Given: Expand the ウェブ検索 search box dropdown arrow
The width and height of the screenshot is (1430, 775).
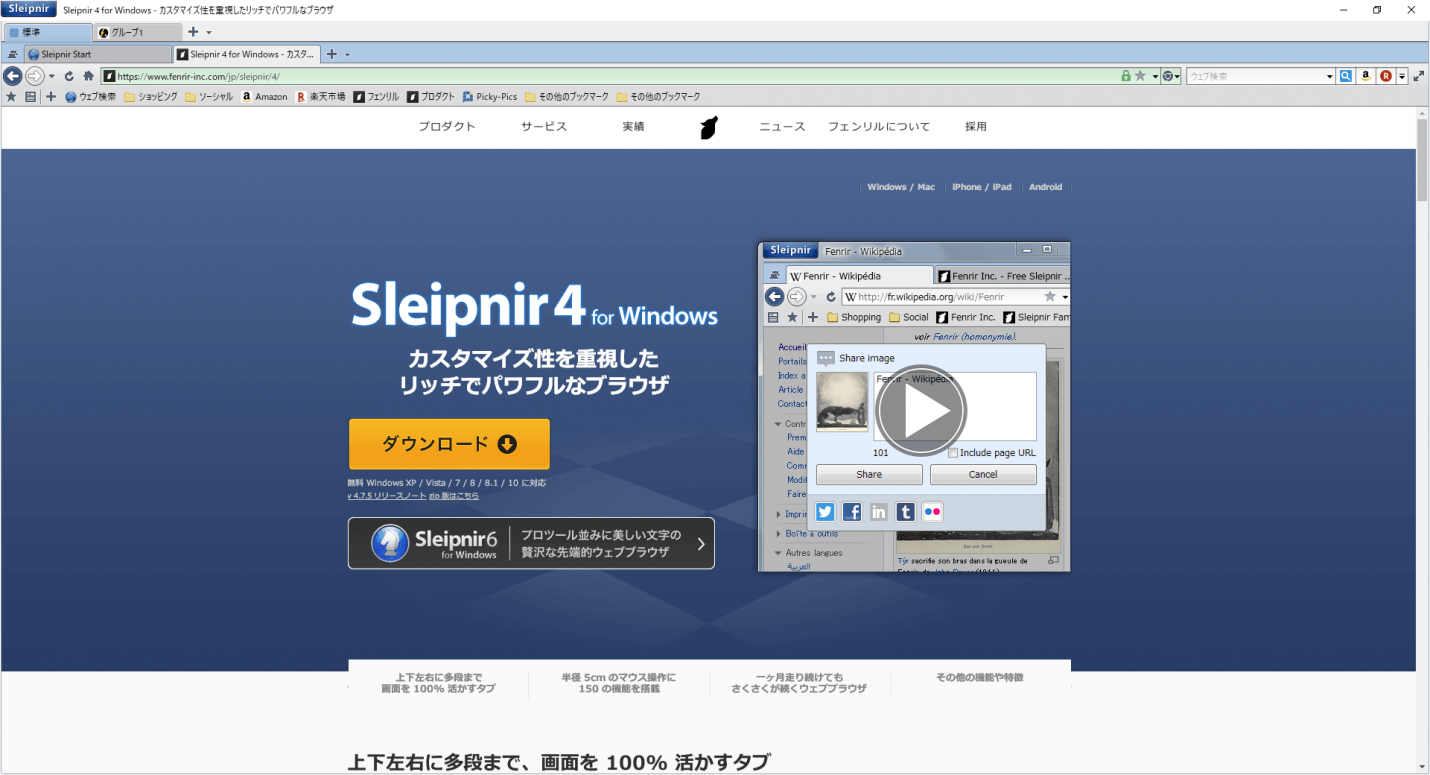Looking at the screenshot, I should pyautogui.click(x=1329, y=76).
